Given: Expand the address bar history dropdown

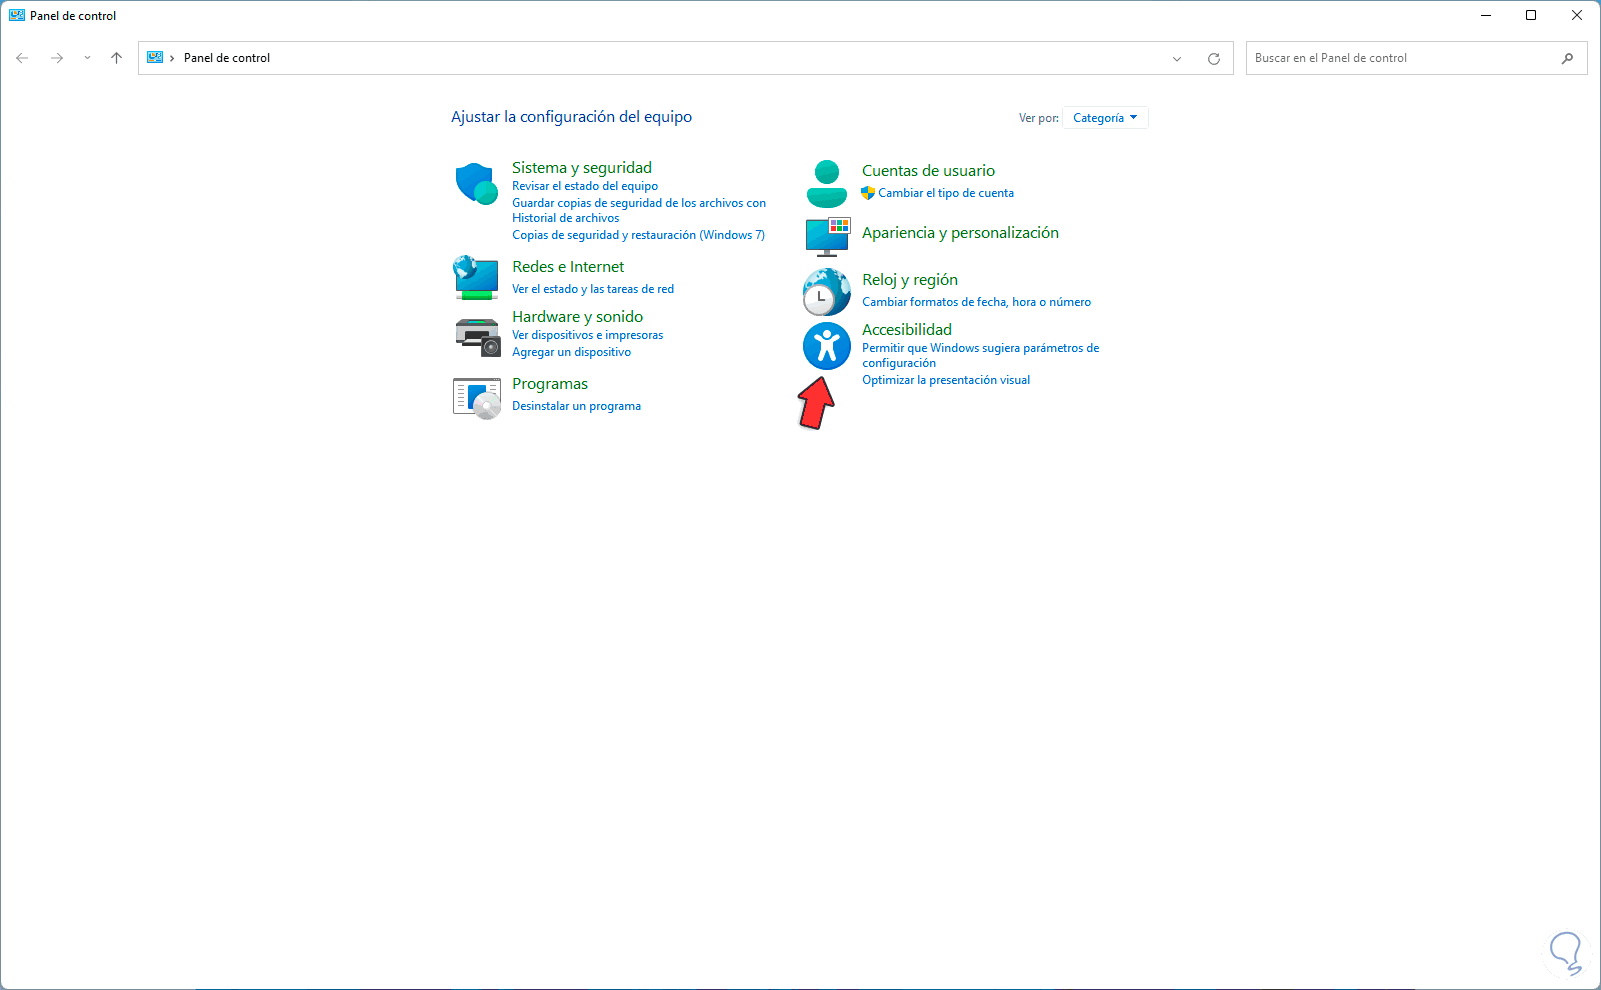Looking at the screenshot, I should click(x=1177, y=58).
